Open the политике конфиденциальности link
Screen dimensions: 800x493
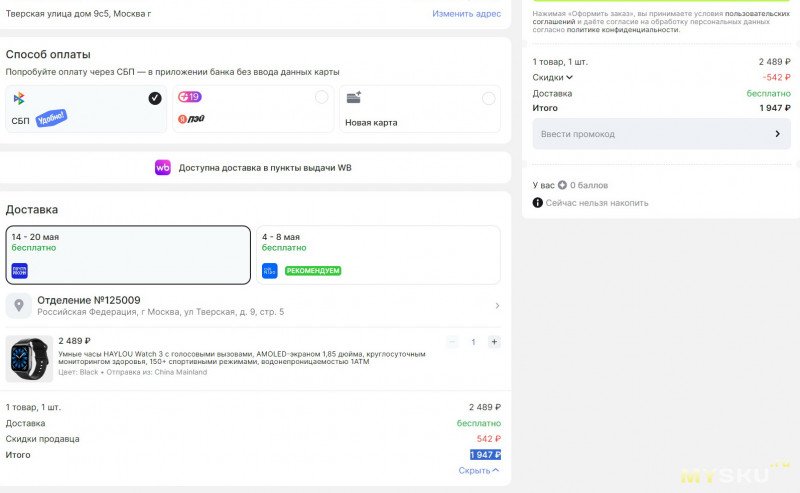(623, 30)
